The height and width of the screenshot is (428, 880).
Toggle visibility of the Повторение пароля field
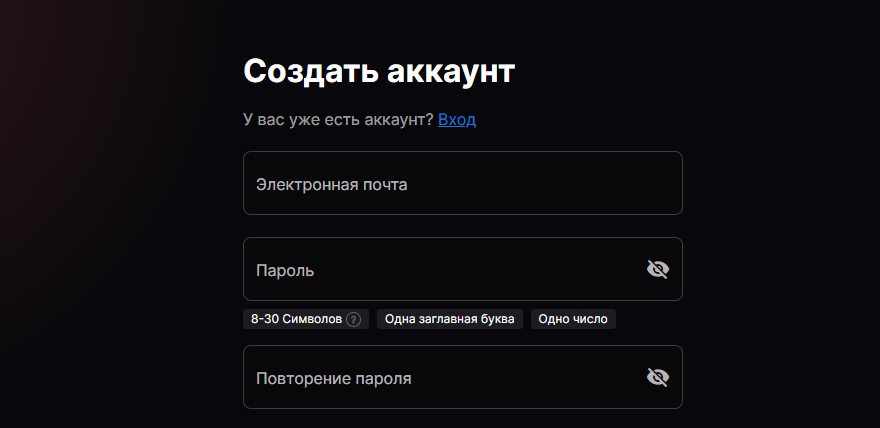point(657,377)
